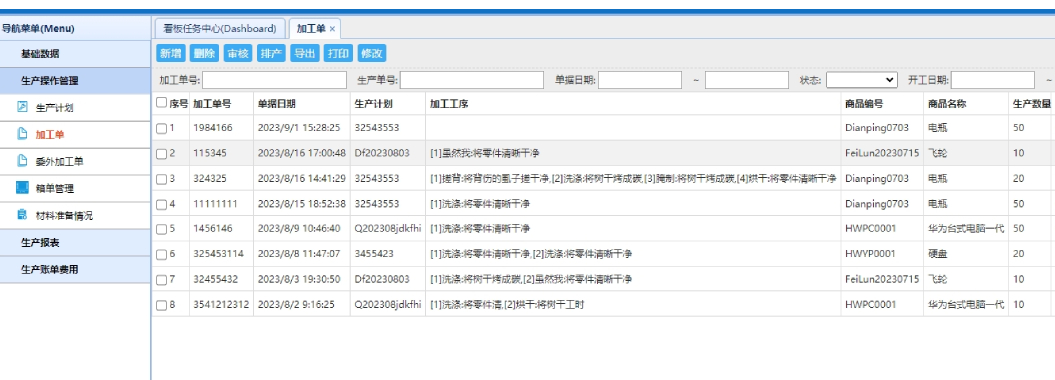1055x380 pixels.
Task: Switch to 看板任务中心(Dashboard) tab
Action: [x=220, y=28]
